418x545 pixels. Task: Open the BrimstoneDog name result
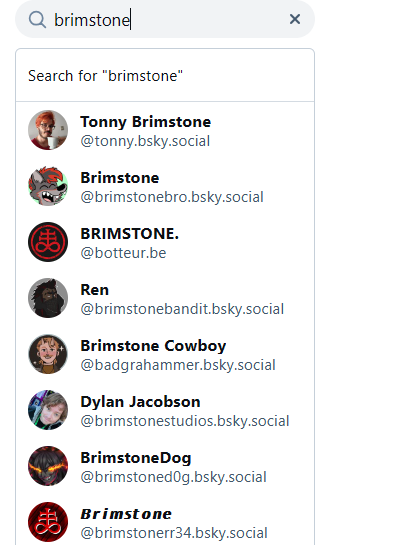136,458
